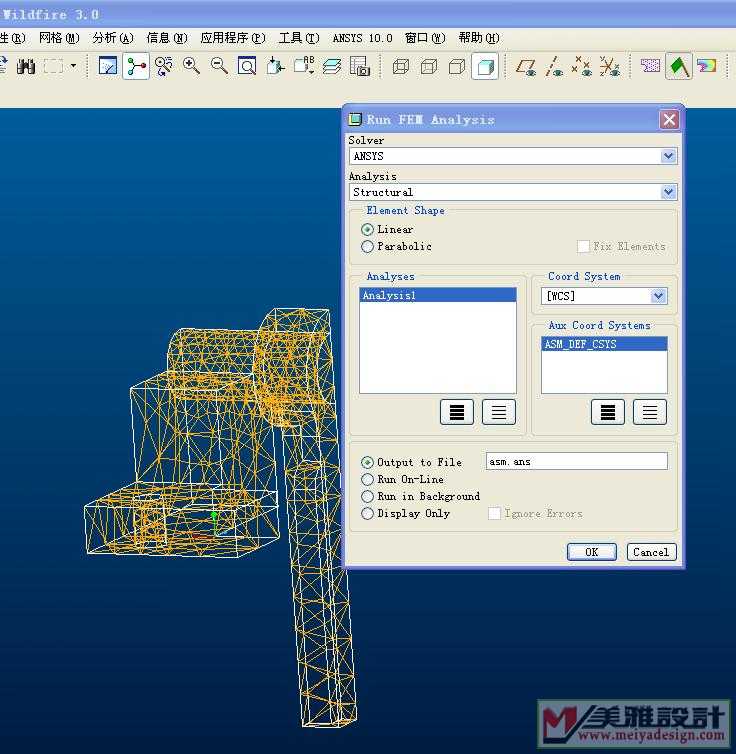Open the 分析(A) menu
Screen dimensions: 736x754
(x=113, y=38)
